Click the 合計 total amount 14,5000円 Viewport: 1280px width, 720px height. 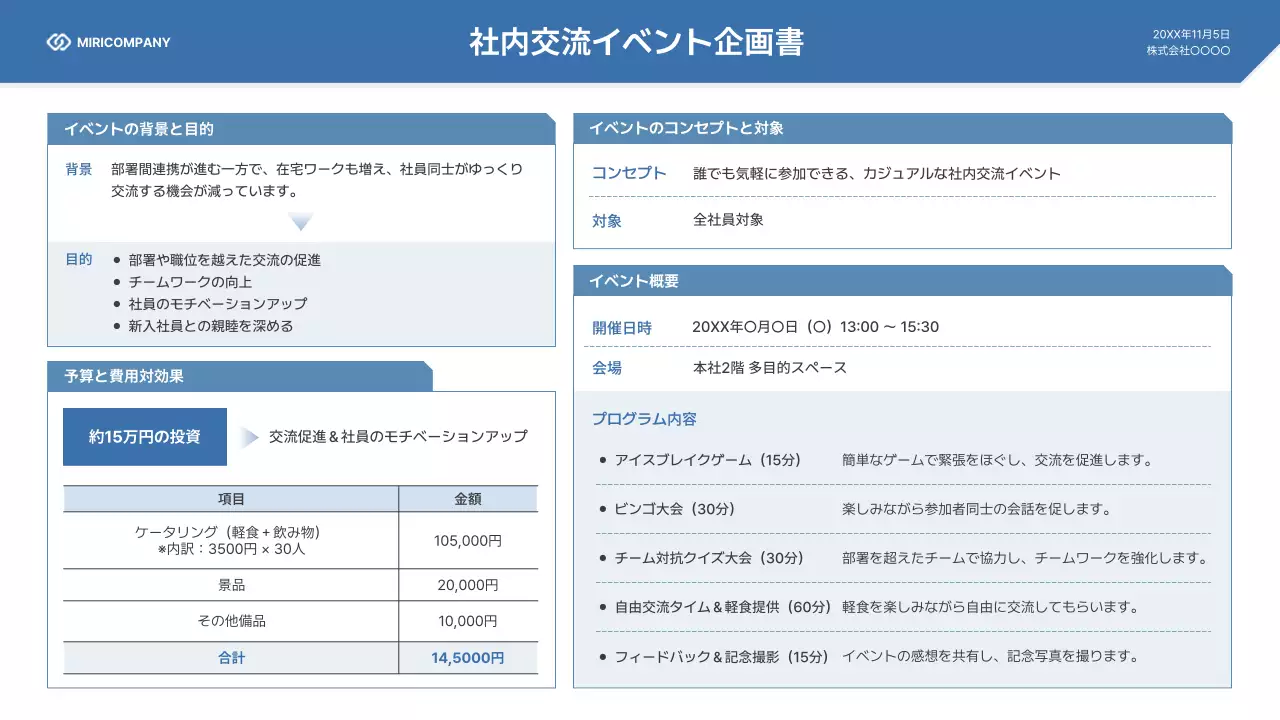click(x=468, y=658)
